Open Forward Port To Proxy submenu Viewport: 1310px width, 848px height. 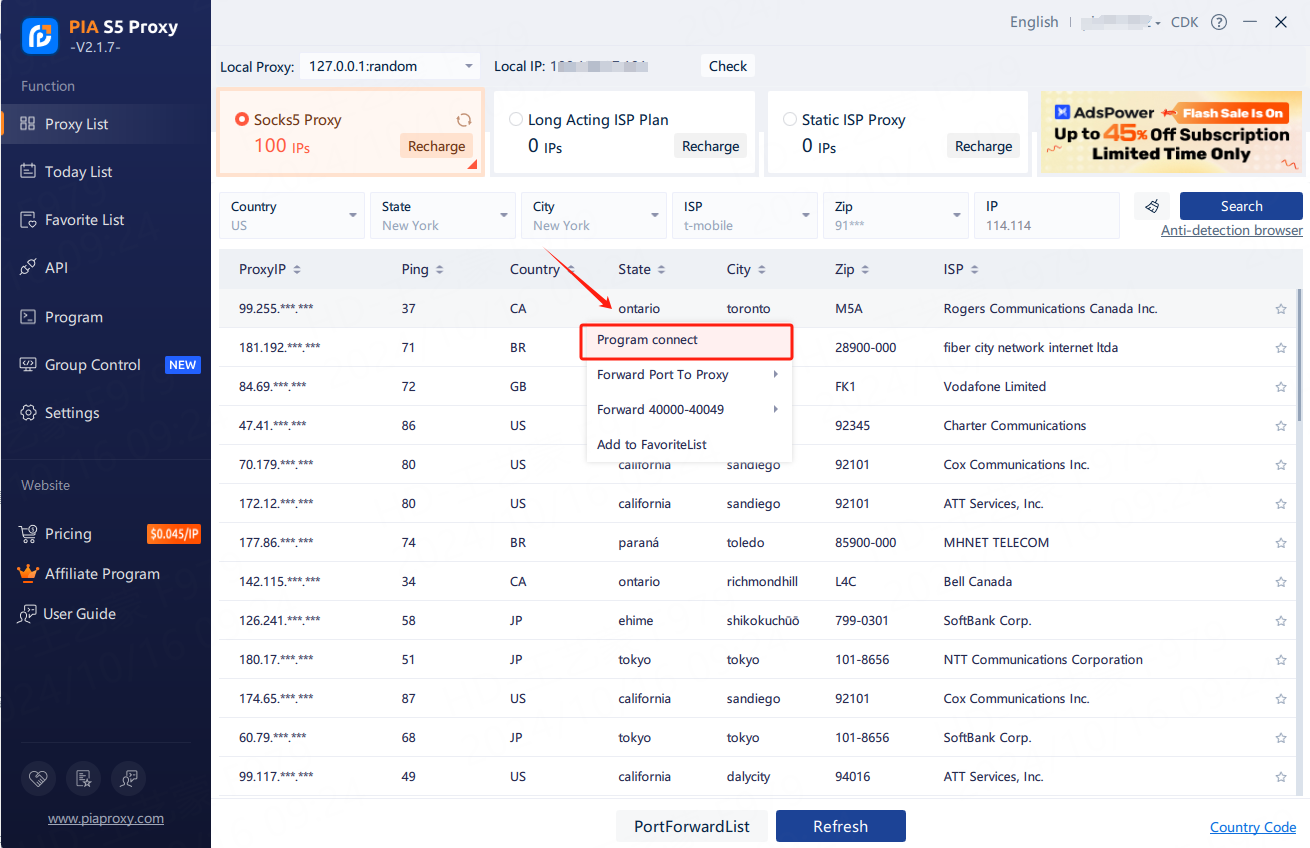click(689, 375)
